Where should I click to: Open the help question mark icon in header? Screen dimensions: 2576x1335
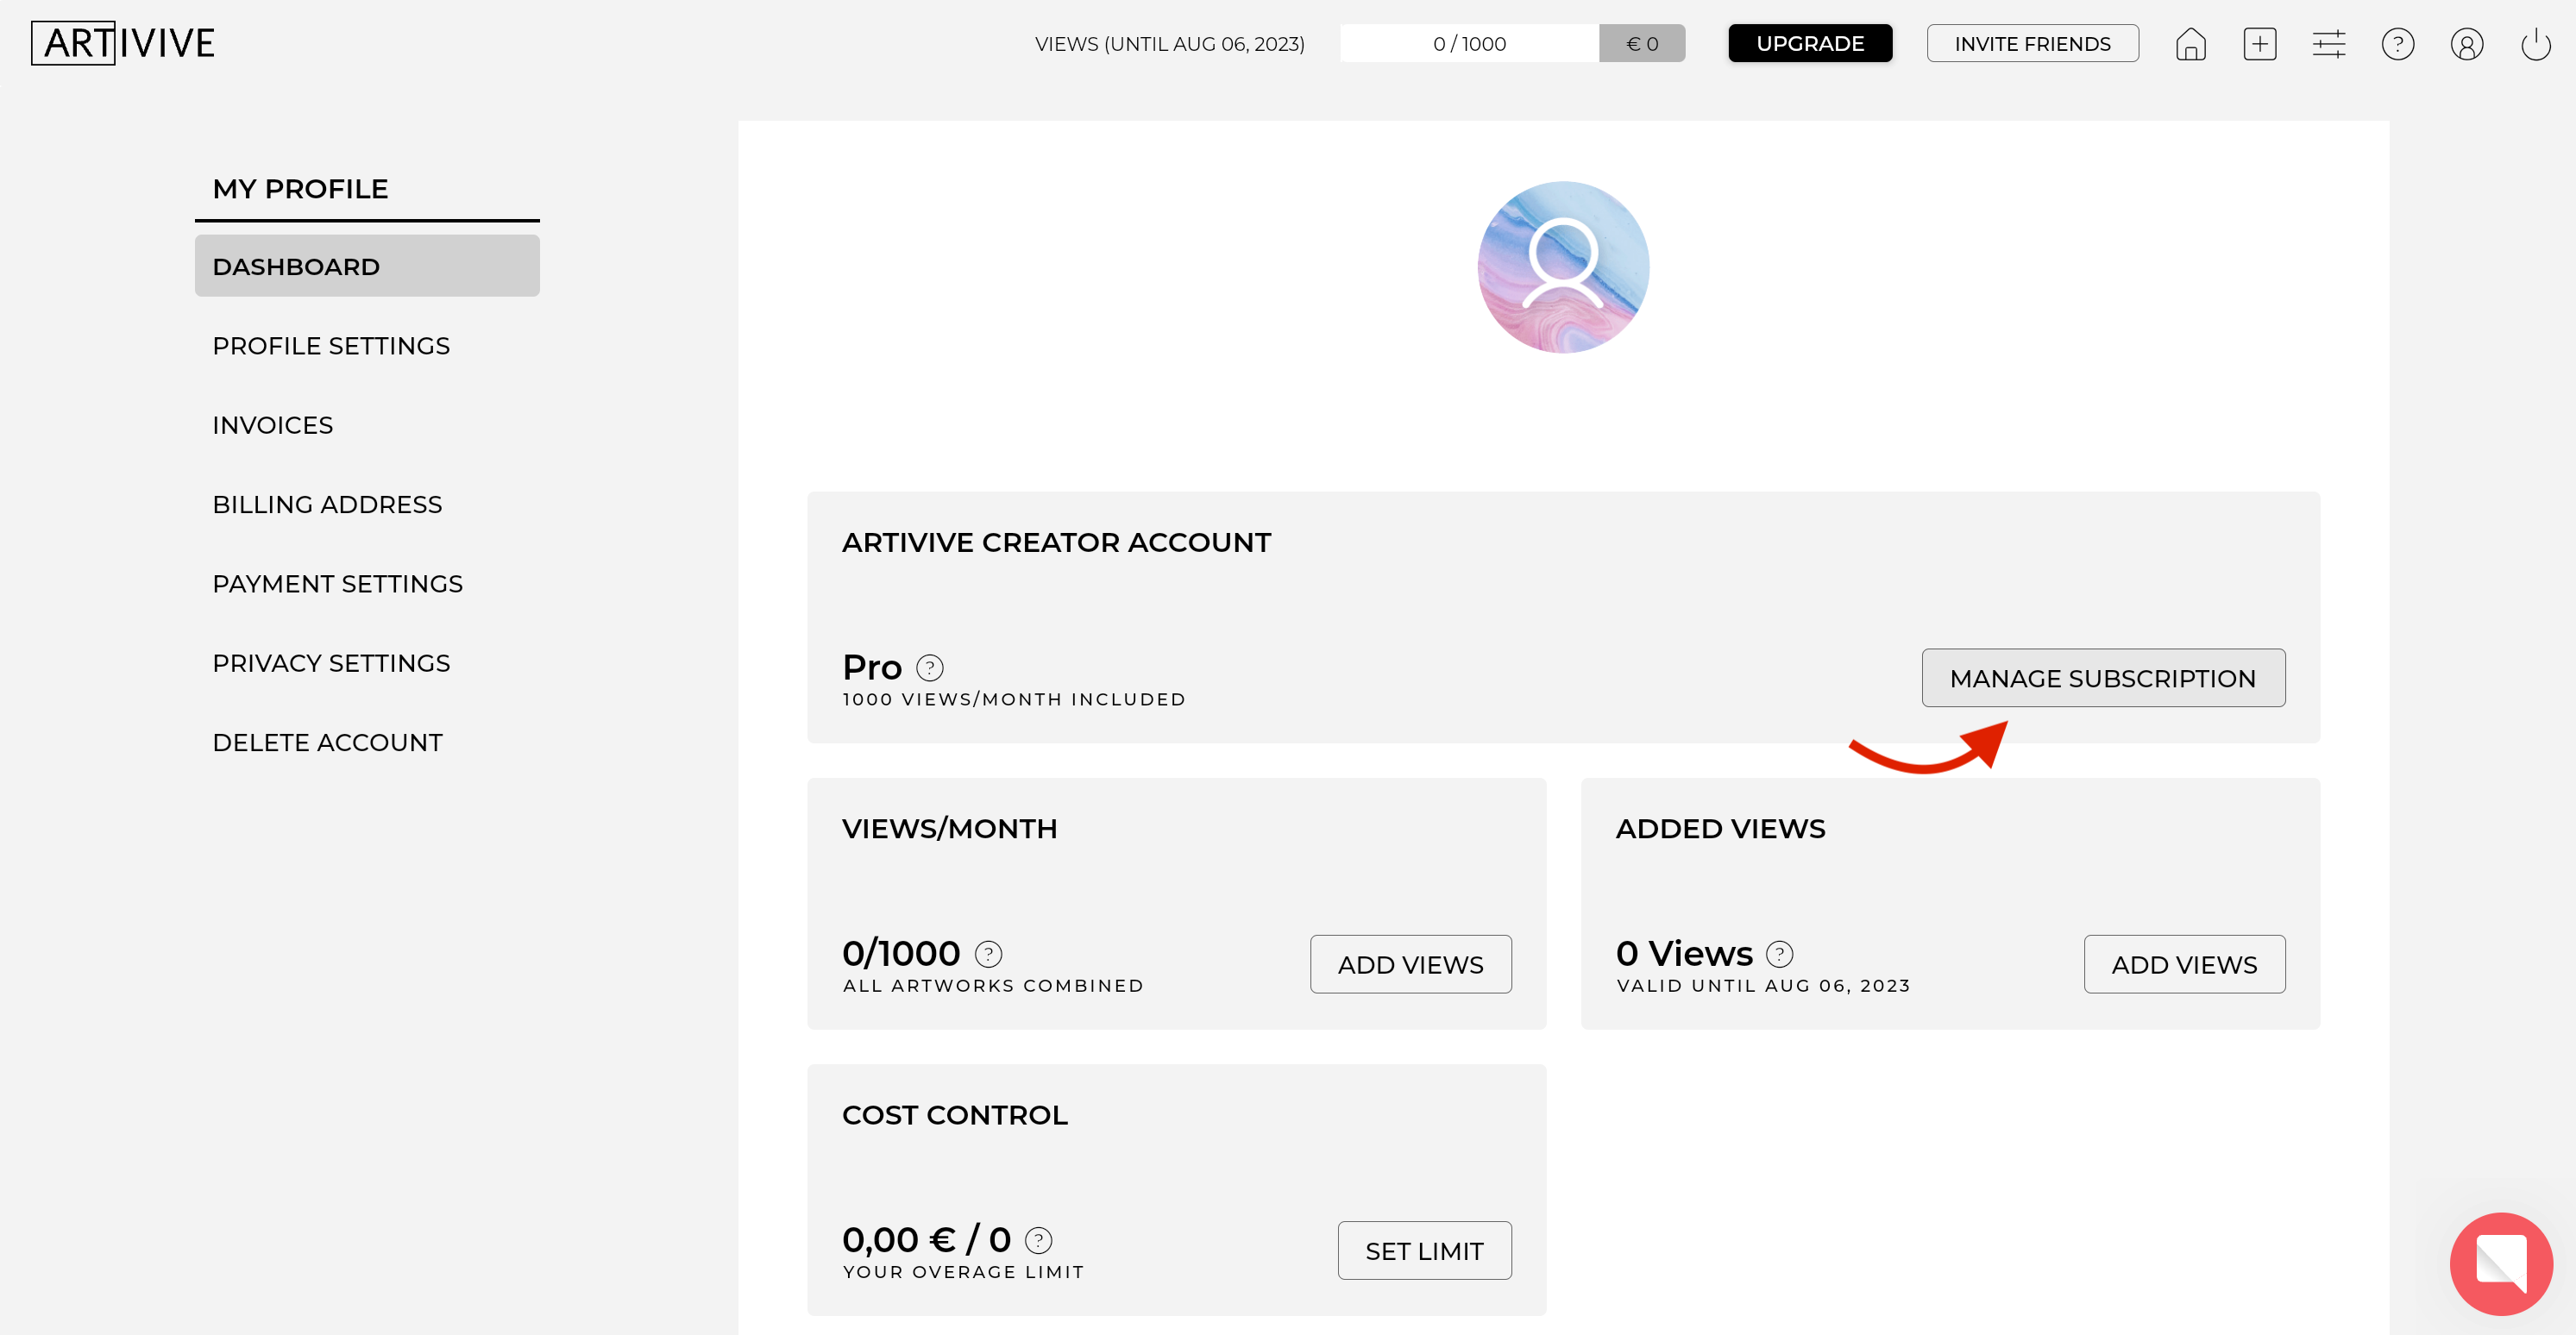click(x=2397, y=44)
